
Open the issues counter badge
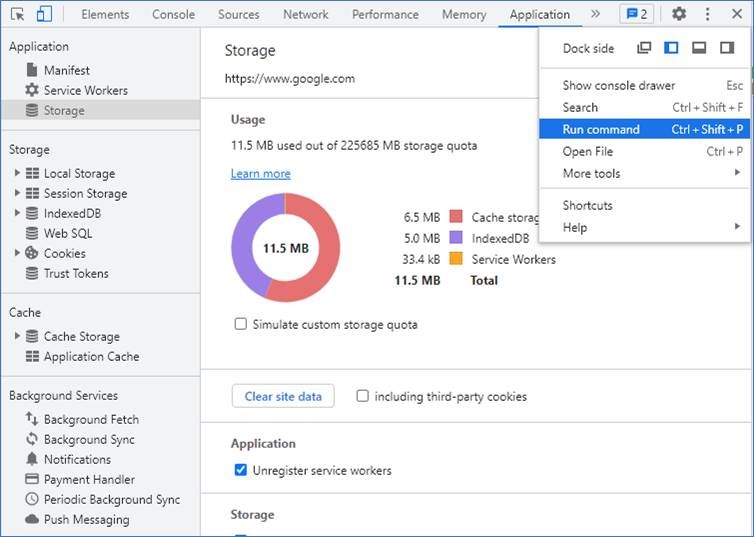[x=636, y=14]
